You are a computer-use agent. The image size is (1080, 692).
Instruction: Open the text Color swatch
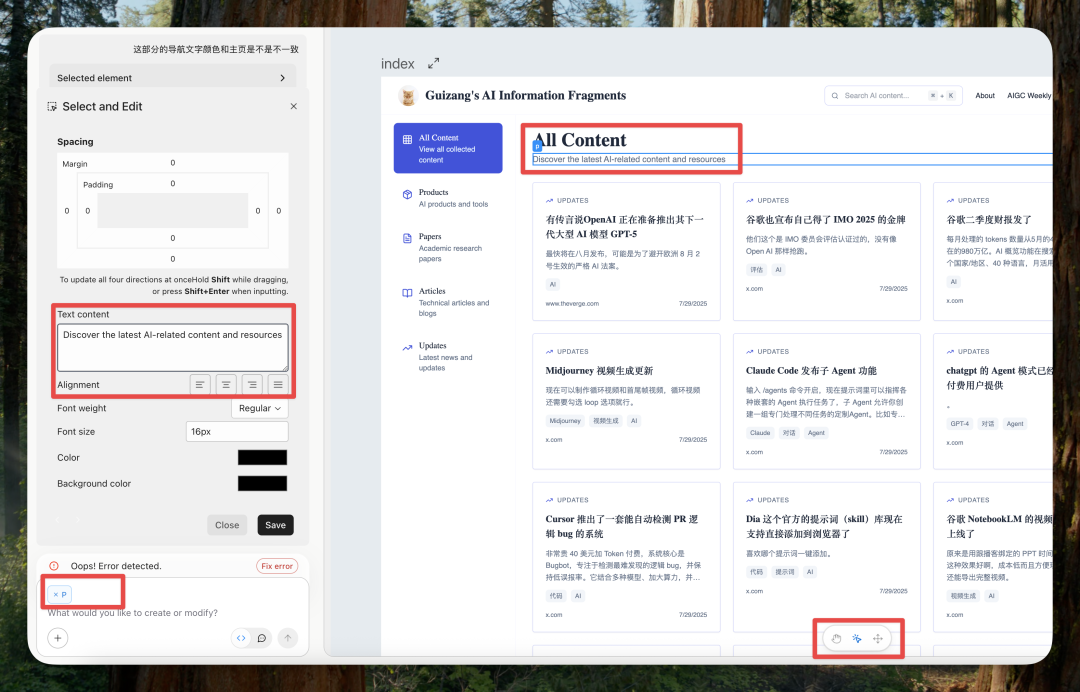pyautogui.click(x=262, y=457)
